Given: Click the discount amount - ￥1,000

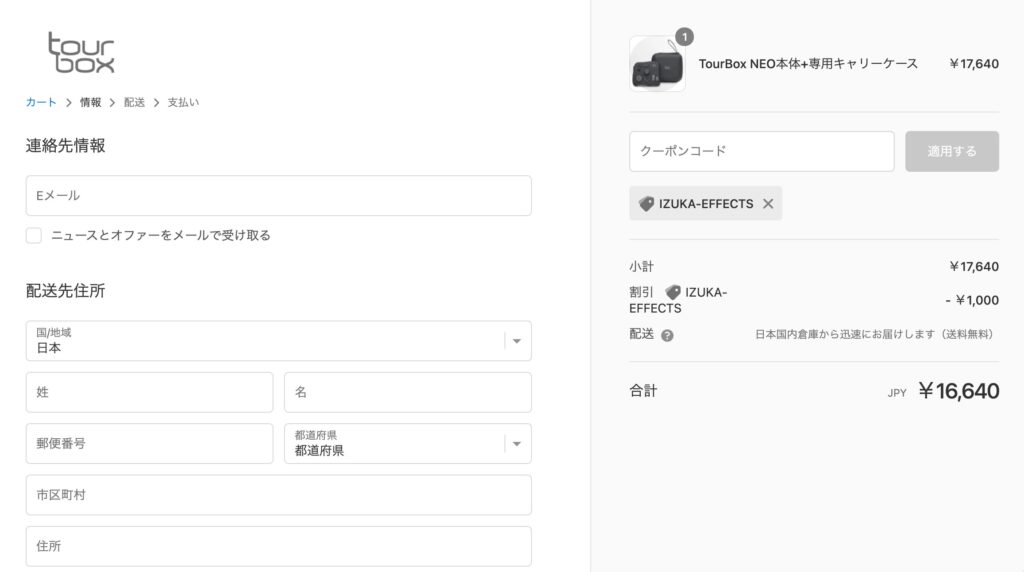Looking at the screenshot, I should pyautogui.click(x=972, y=300).
